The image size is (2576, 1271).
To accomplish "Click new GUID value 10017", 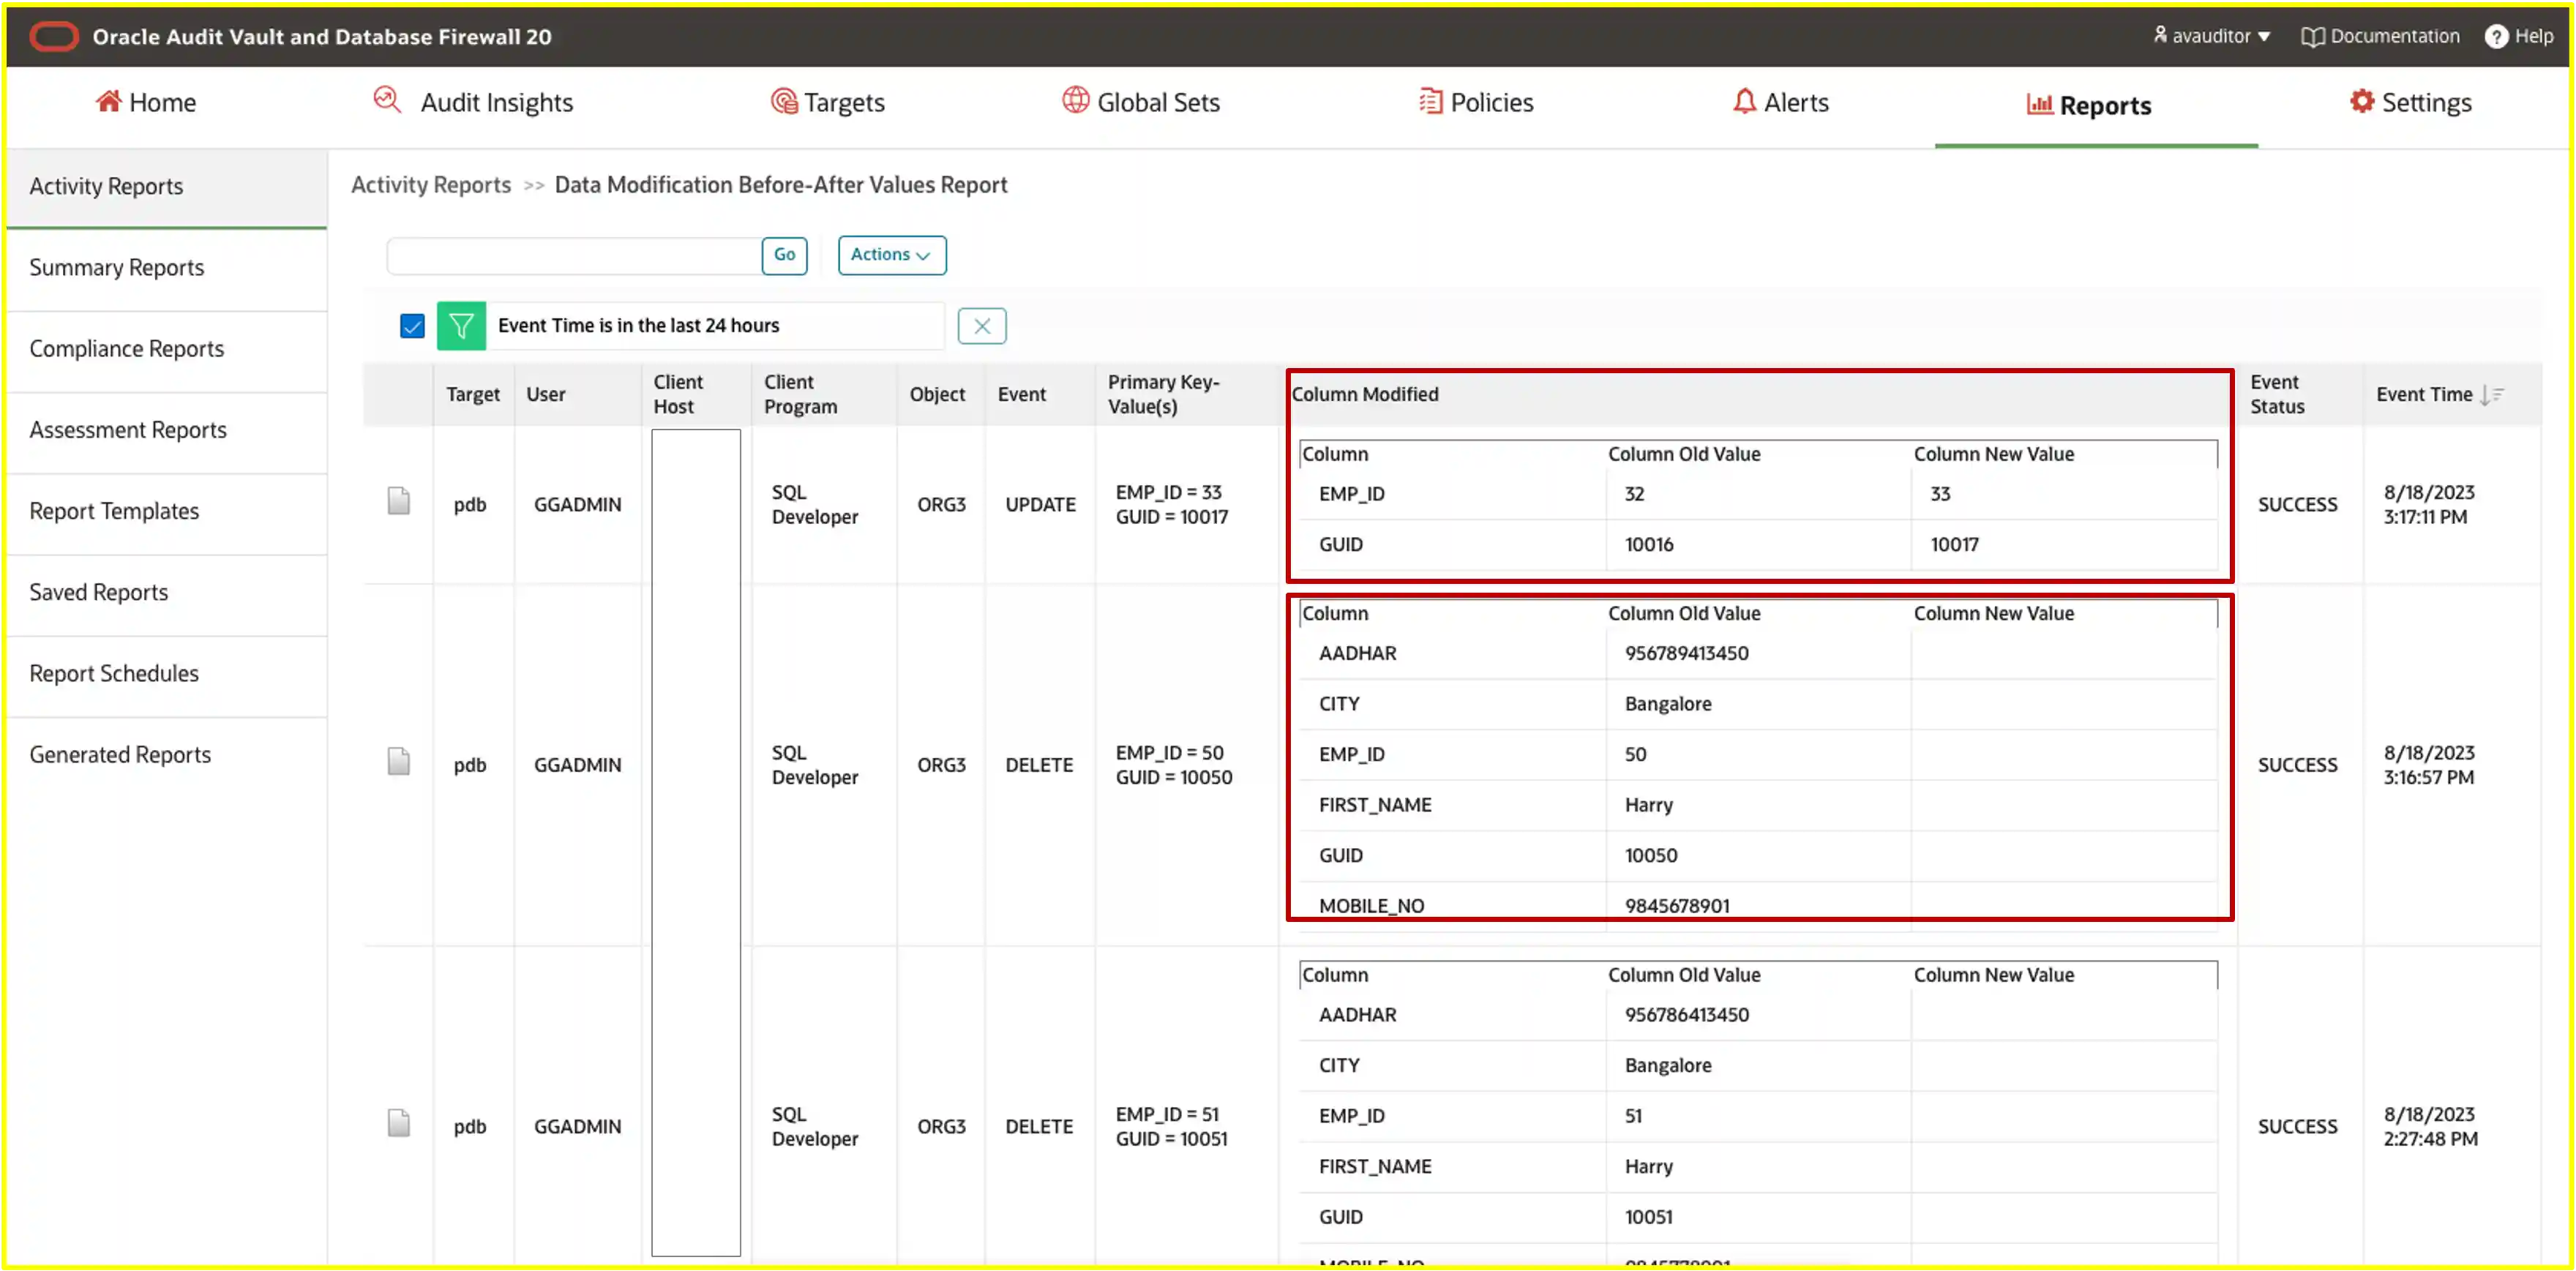I will click(1954, 544).
